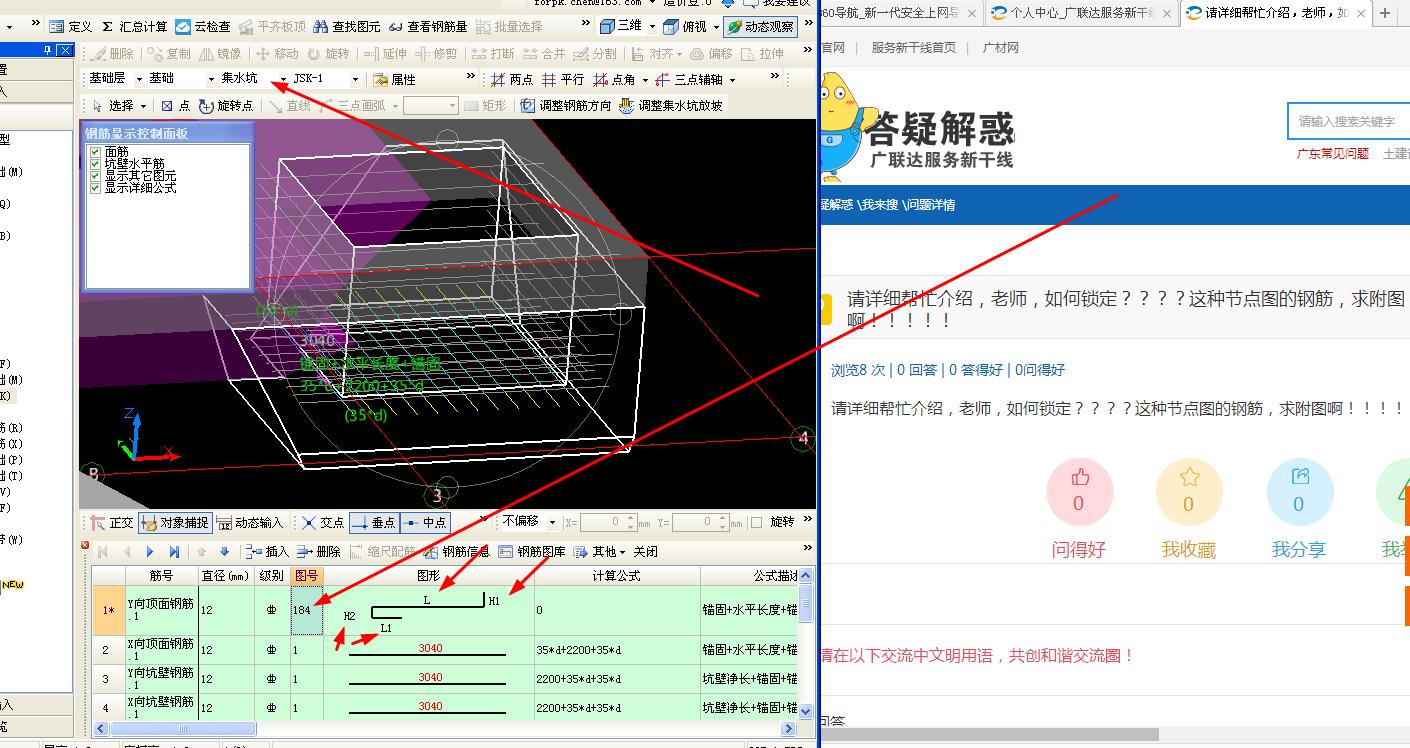Click 调整集水坑放坡 adjust sump slope
Screen dimensions: 1410x748
[670, 105]
